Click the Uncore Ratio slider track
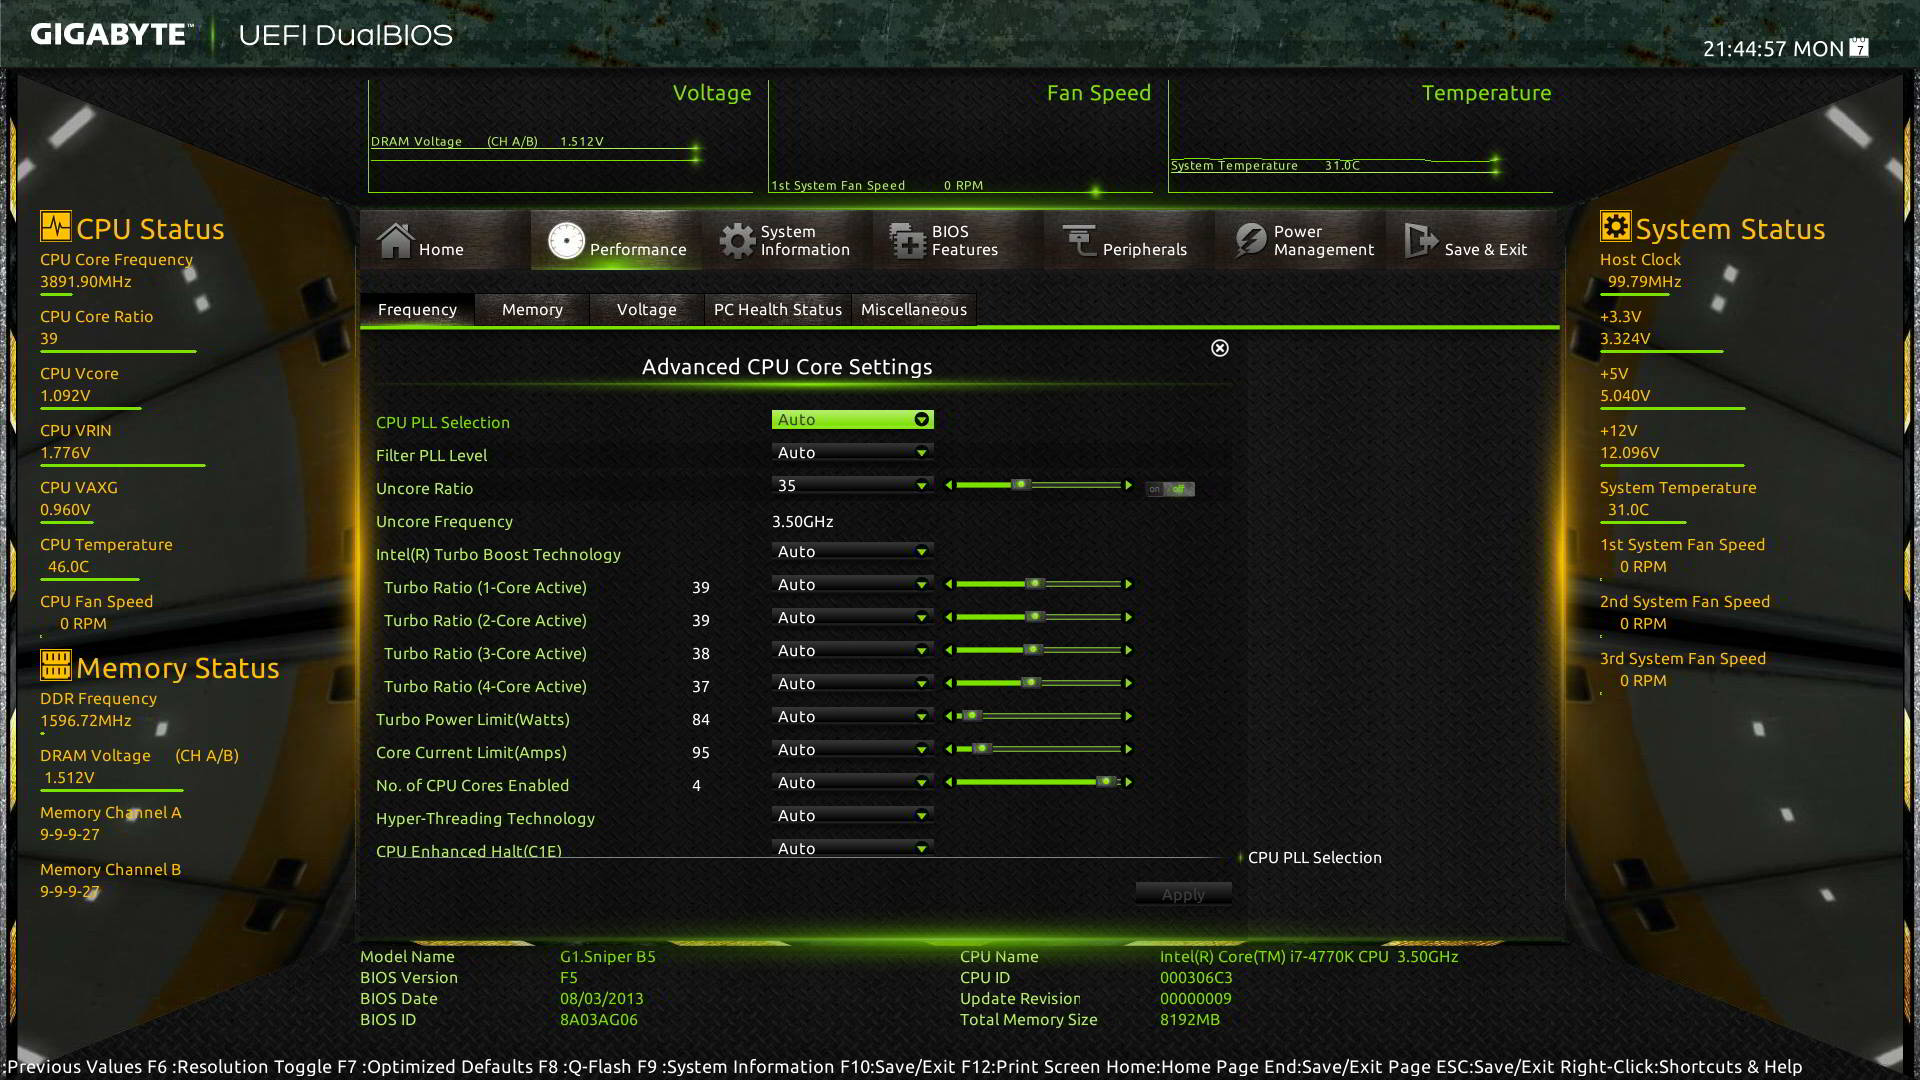The height and width of the screenshot is (1080, 1920). point(1039,485)
